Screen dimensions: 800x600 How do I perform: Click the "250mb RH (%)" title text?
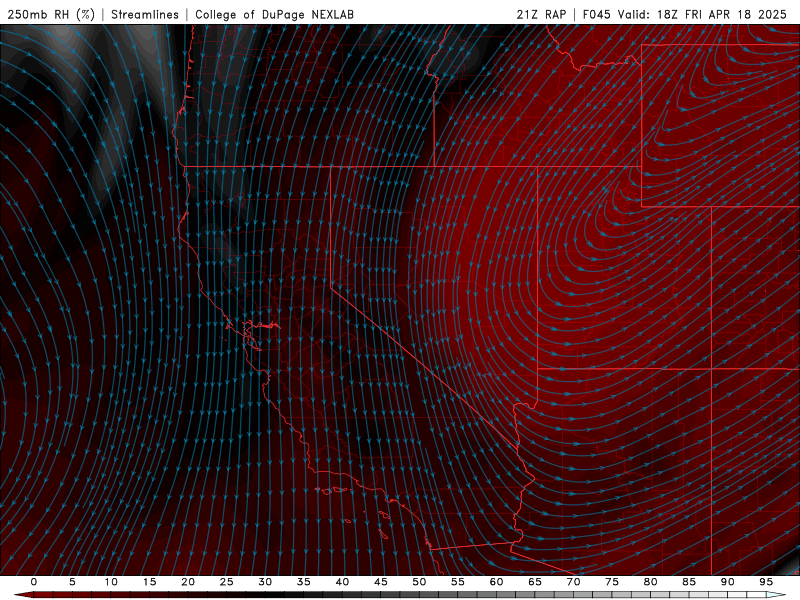pyautogui.click(x=51, y=14)
